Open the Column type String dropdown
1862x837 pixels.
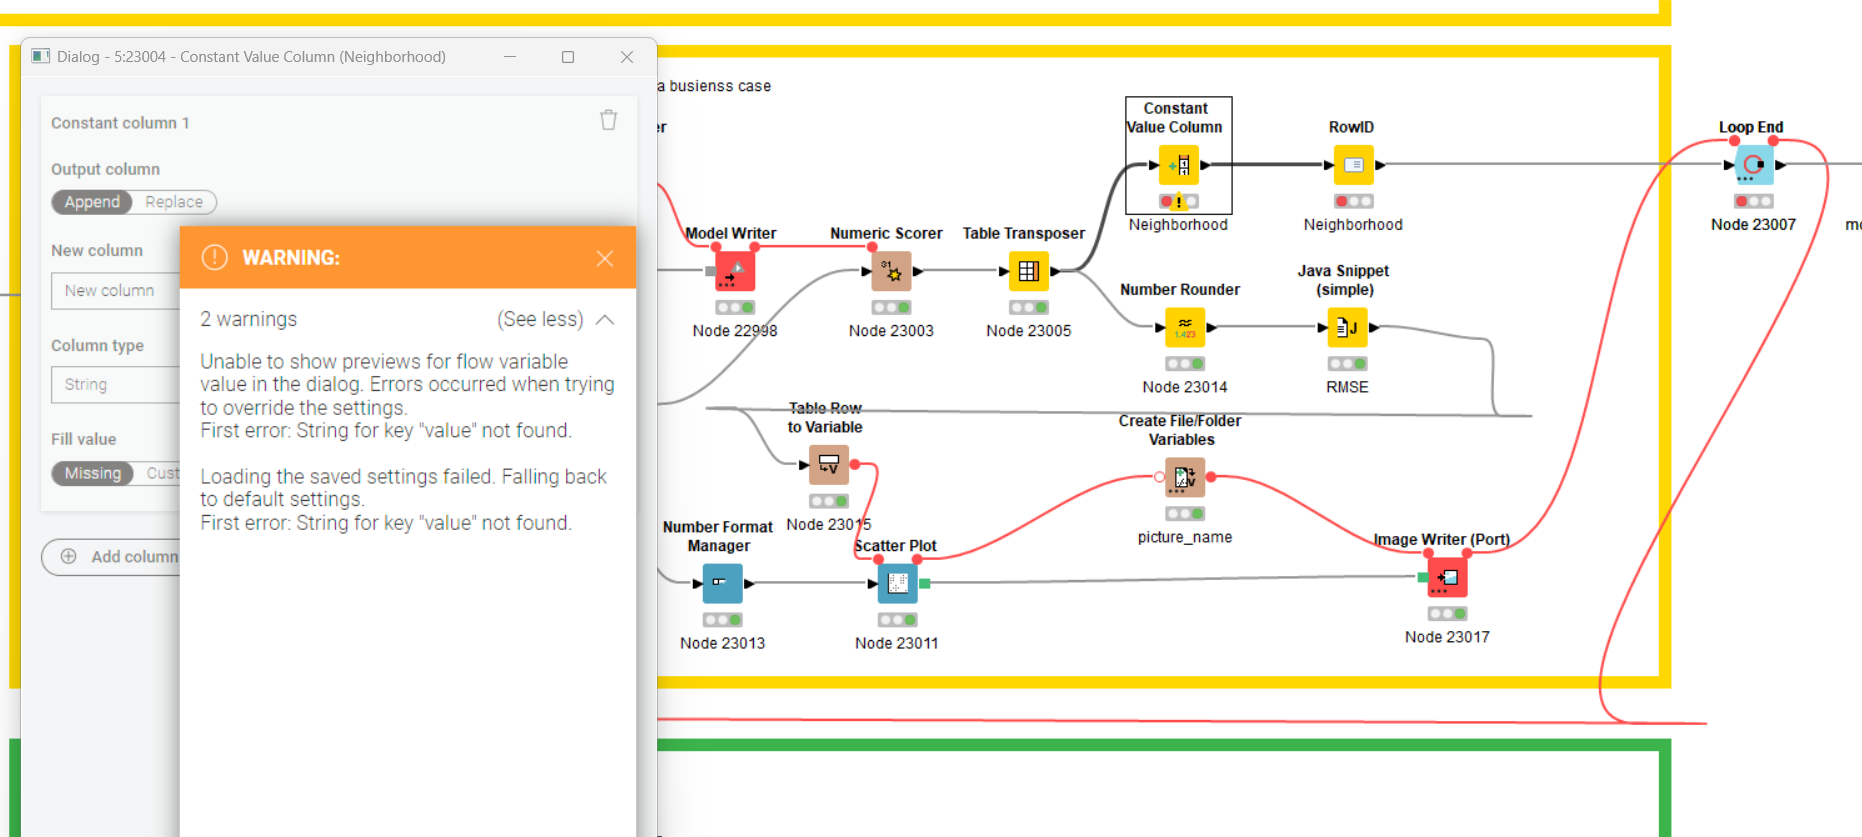115,384
